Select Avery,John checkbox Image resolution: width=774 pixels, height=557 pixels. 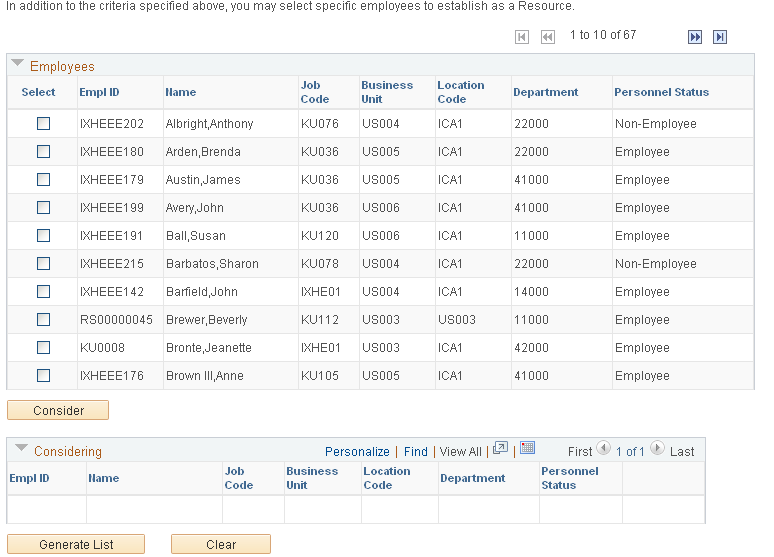click(43, 207)
